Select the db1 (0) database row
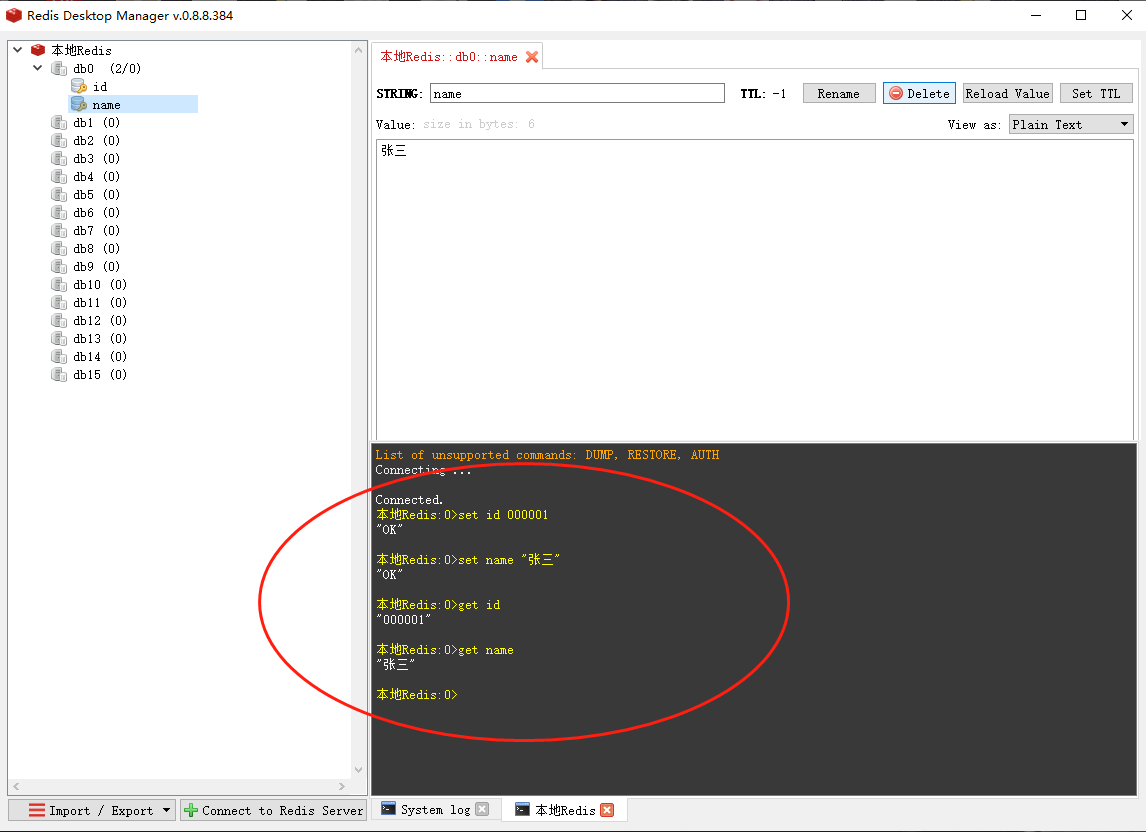Image resolution: width=1146 pixels, height=832 pixels. (x=96, y=123)
